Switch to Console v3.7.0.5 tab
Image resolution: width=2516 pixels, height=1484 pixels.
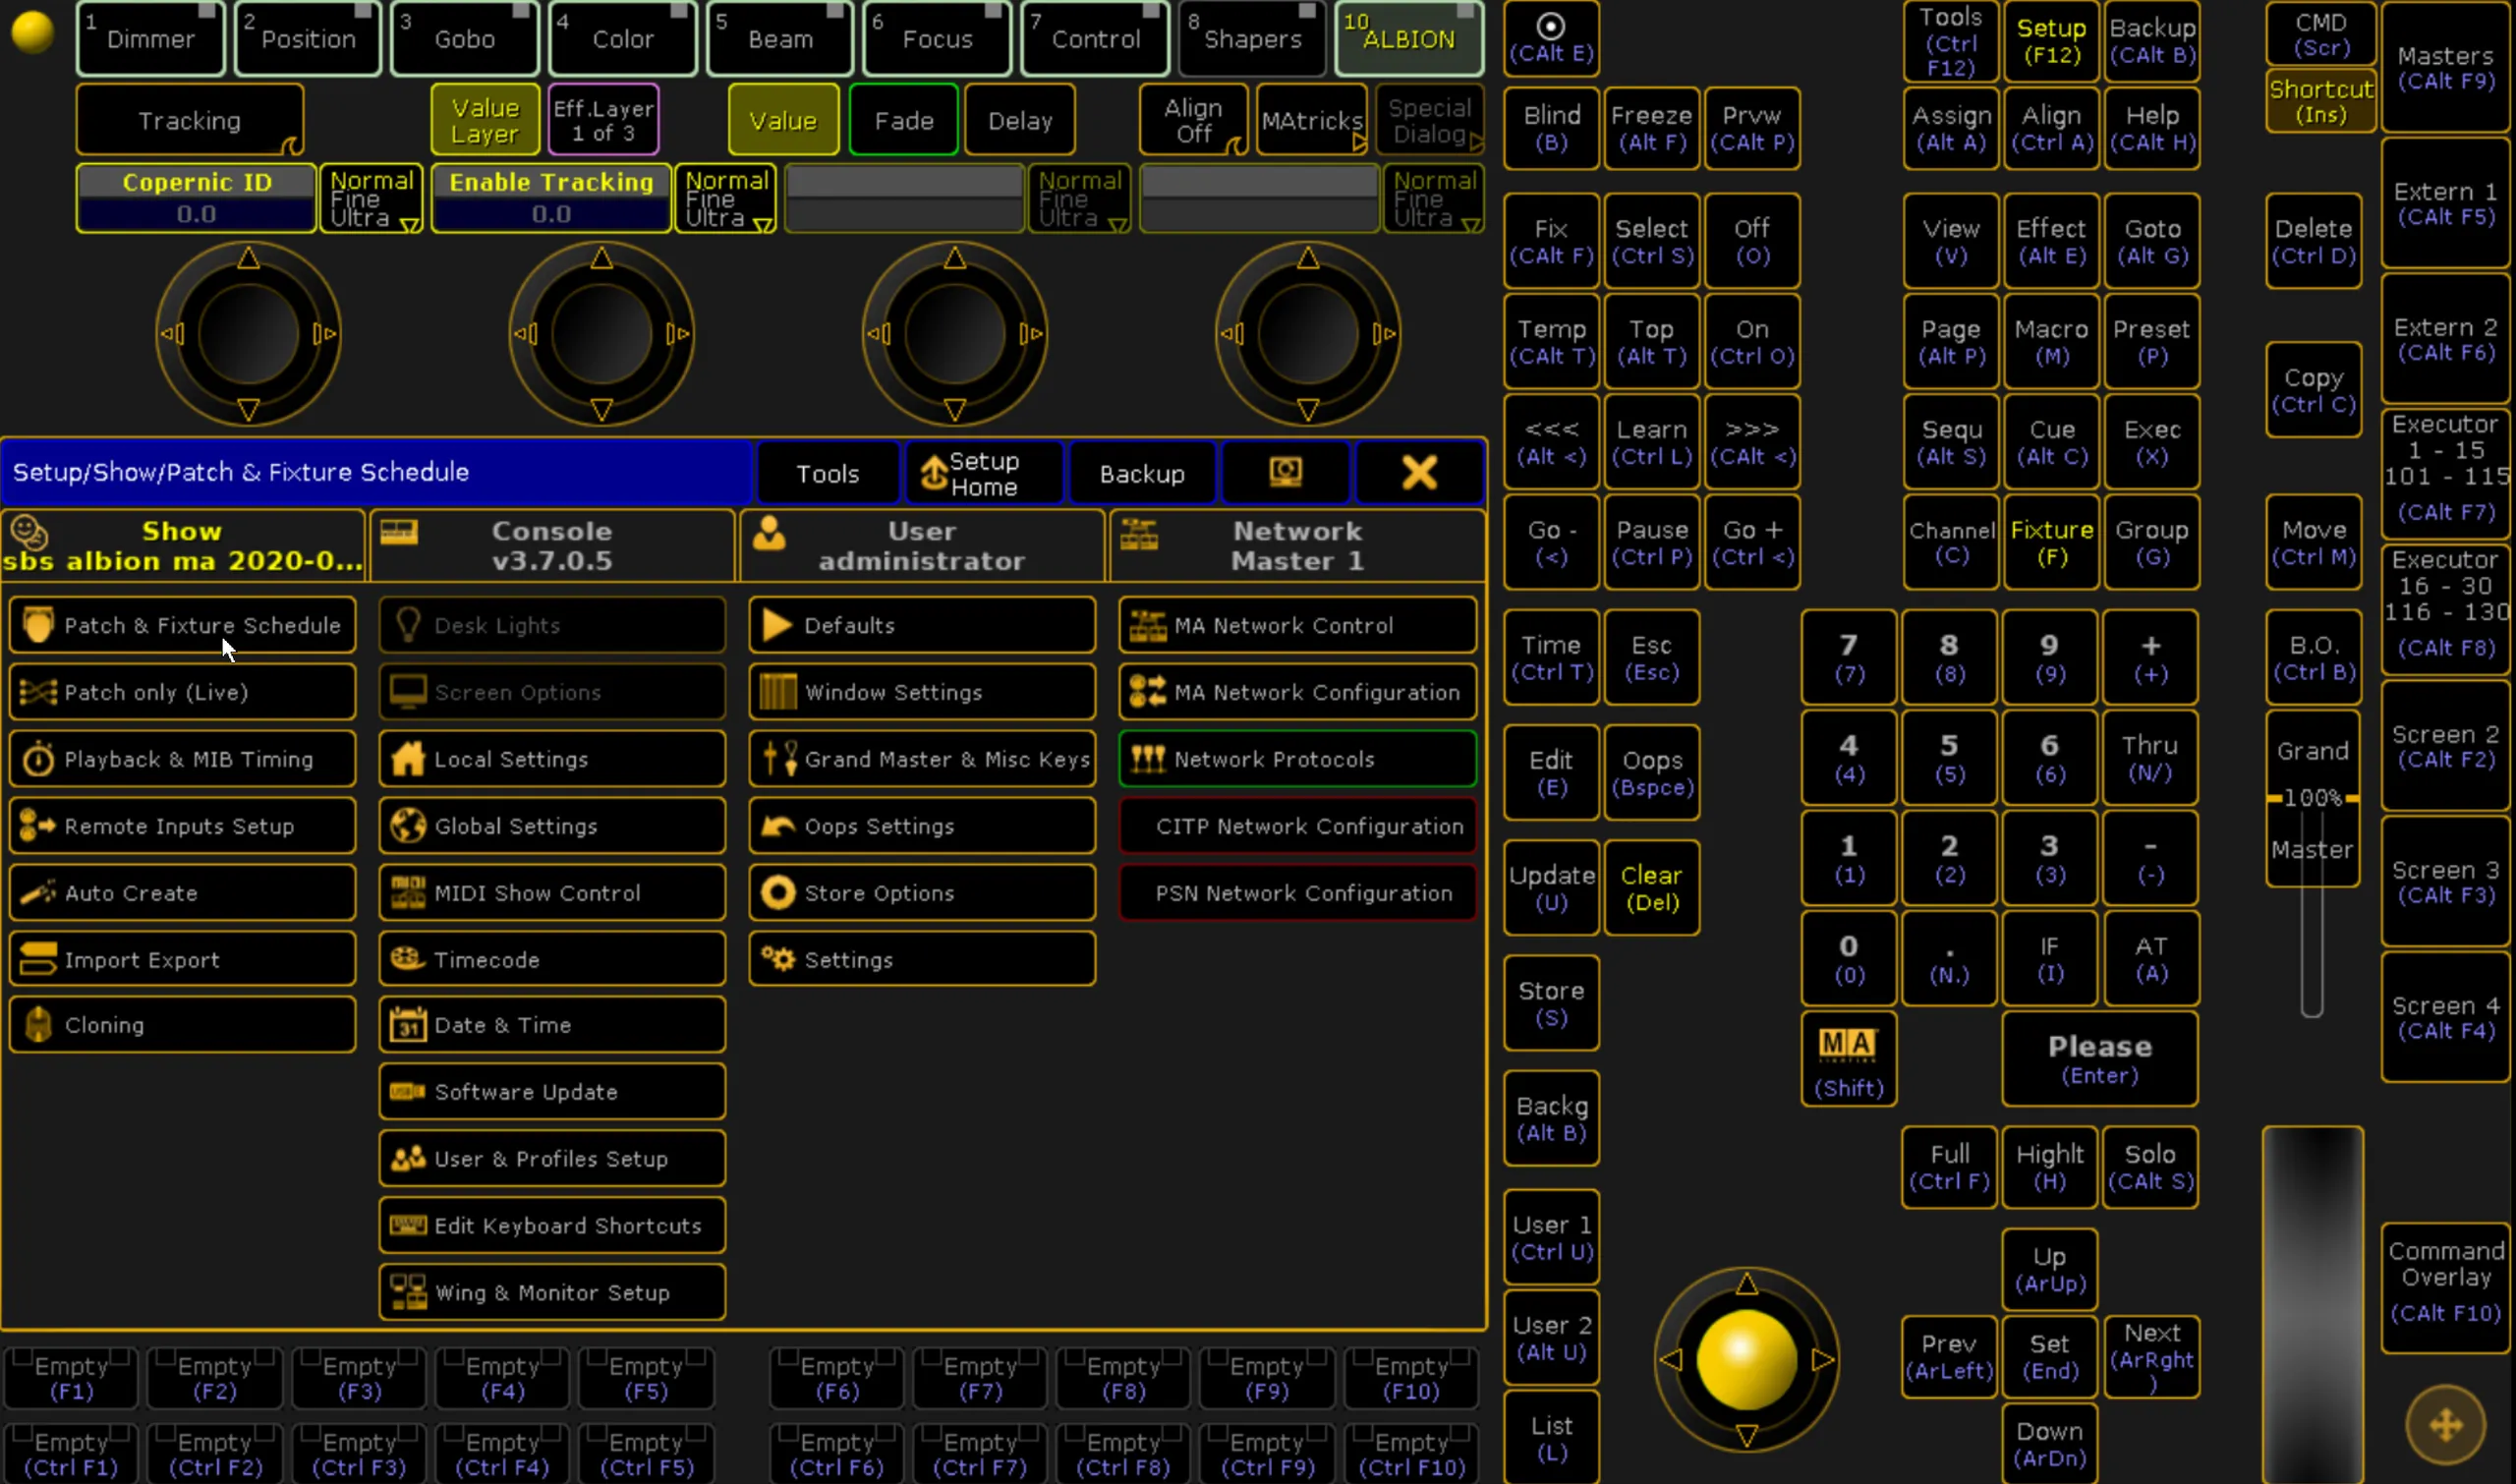pyautogui.click(x=552, y=546)
